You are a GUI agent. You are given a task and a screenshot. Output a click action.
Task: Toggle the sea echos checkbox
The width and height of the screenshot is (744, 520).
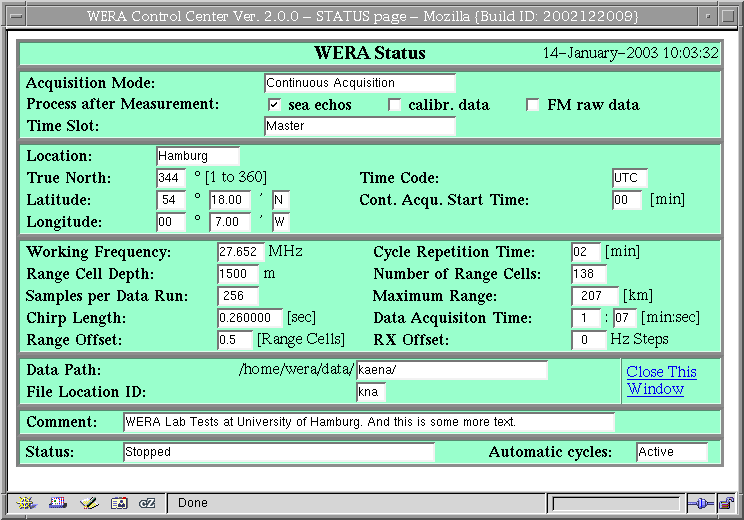coord(274,104)
